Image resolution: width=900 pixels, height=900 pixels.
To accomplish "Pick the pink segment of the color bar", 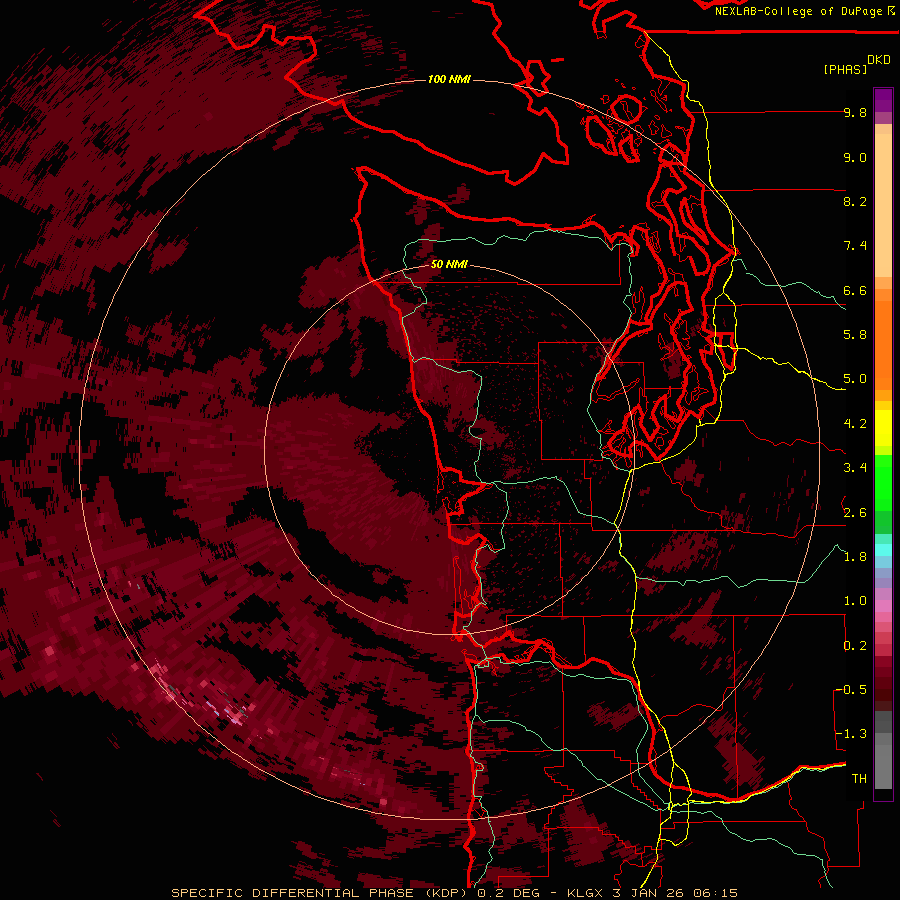I will (883, 606).
